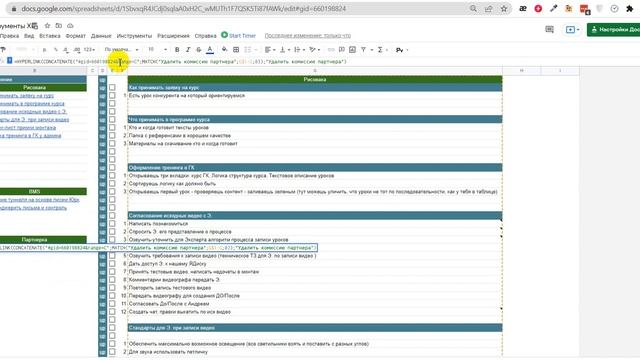Bookmark this page with the star icon
Image resolution: width=640 pixels, height=360 pixels.
(504, 9)
